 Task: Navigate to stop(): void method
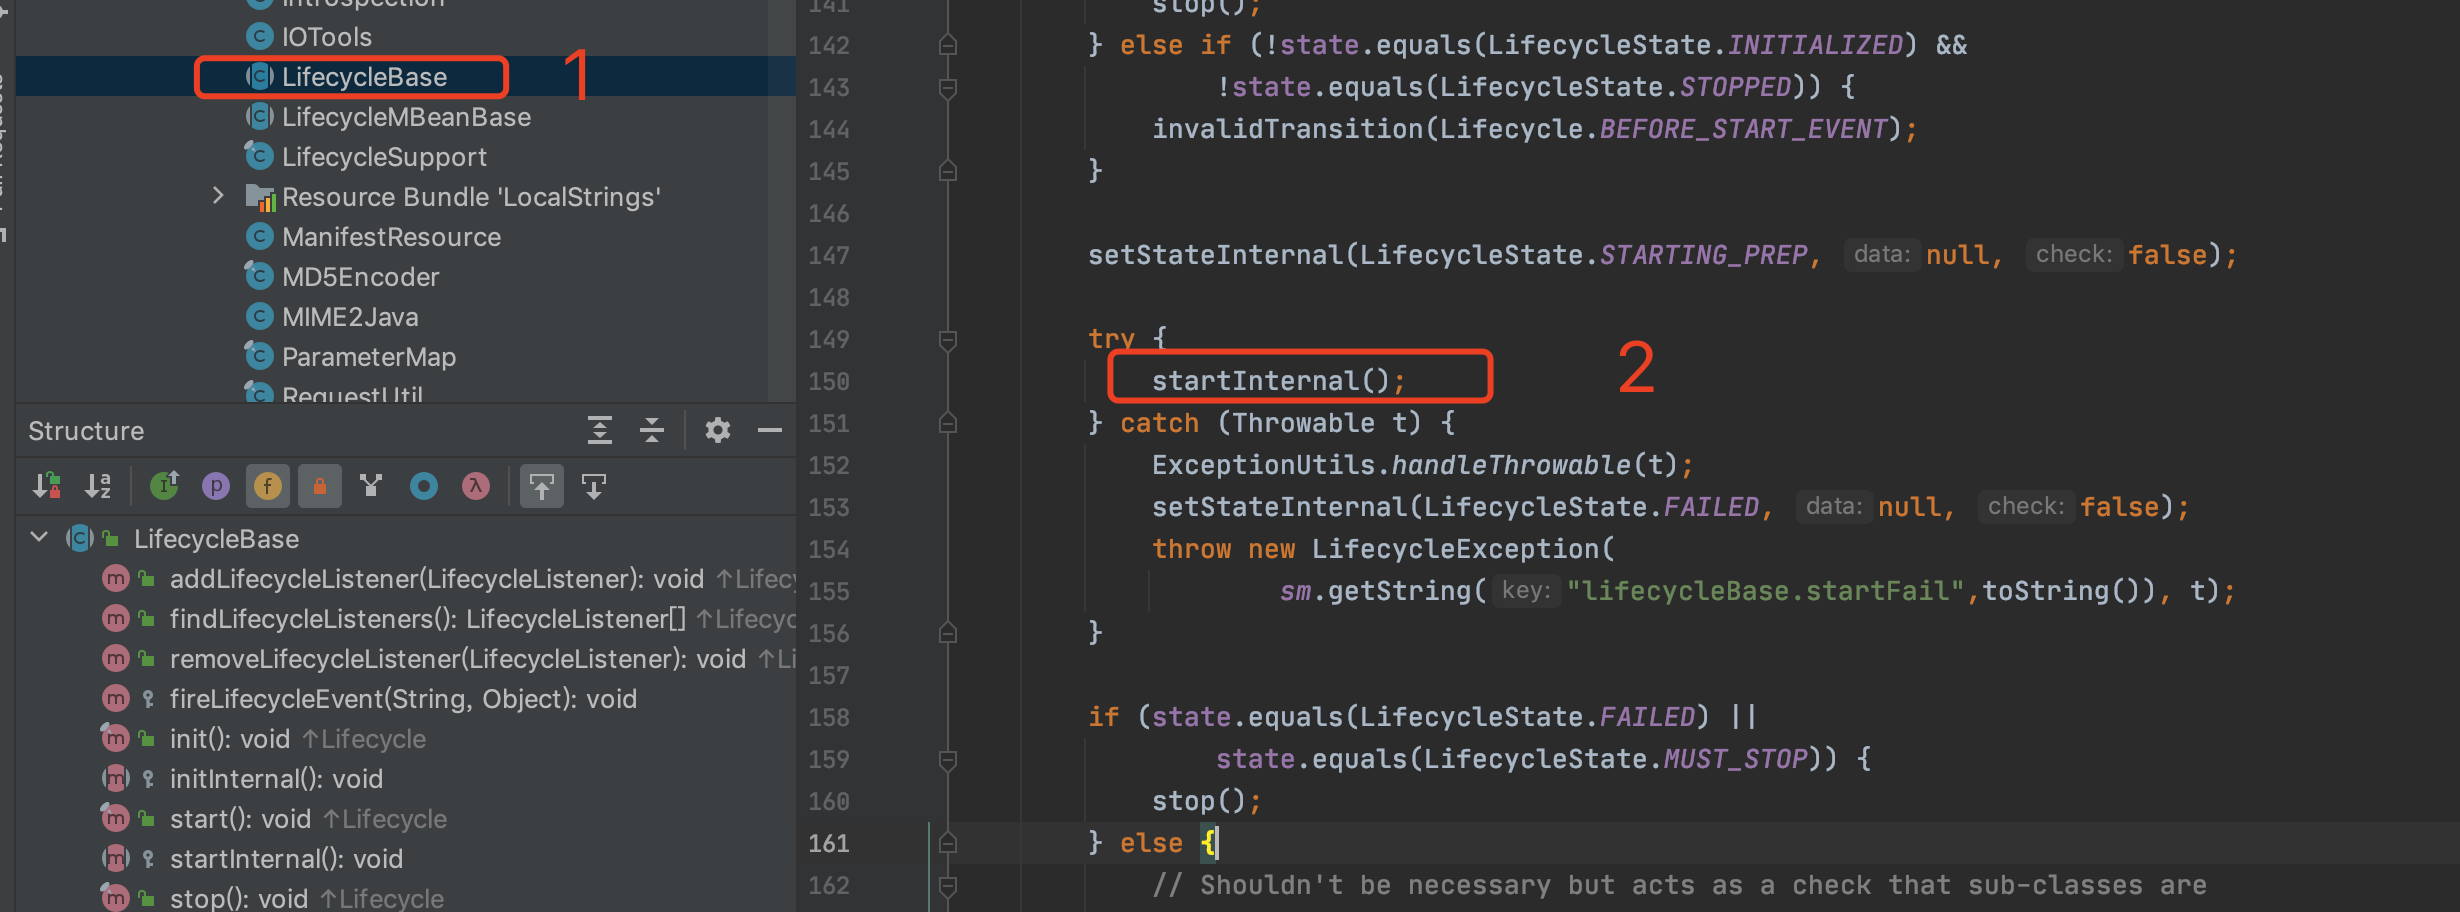coord(239,897)
